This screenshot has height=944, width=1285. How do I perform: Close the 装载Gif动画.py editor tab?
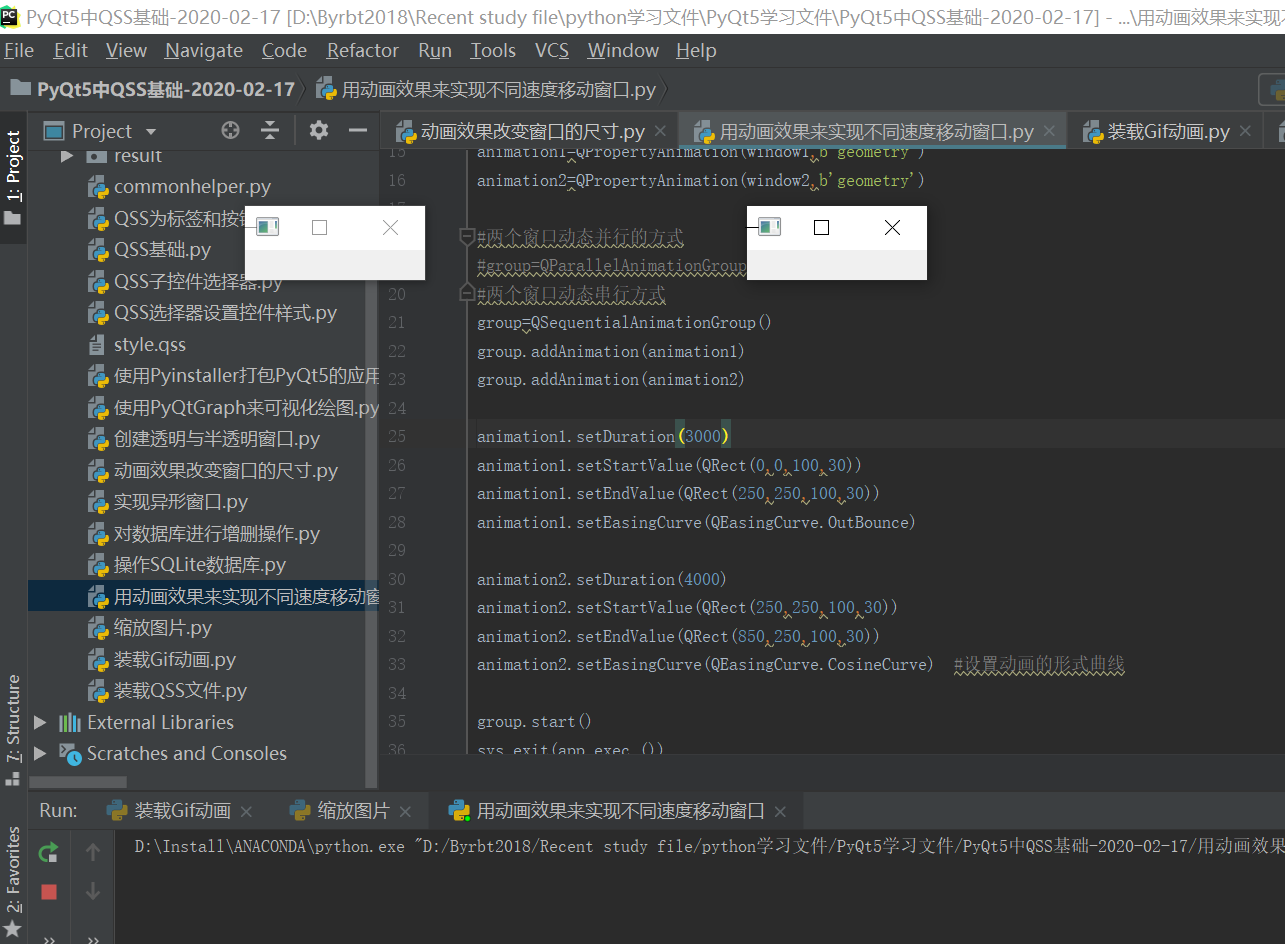coord(1245,131)
